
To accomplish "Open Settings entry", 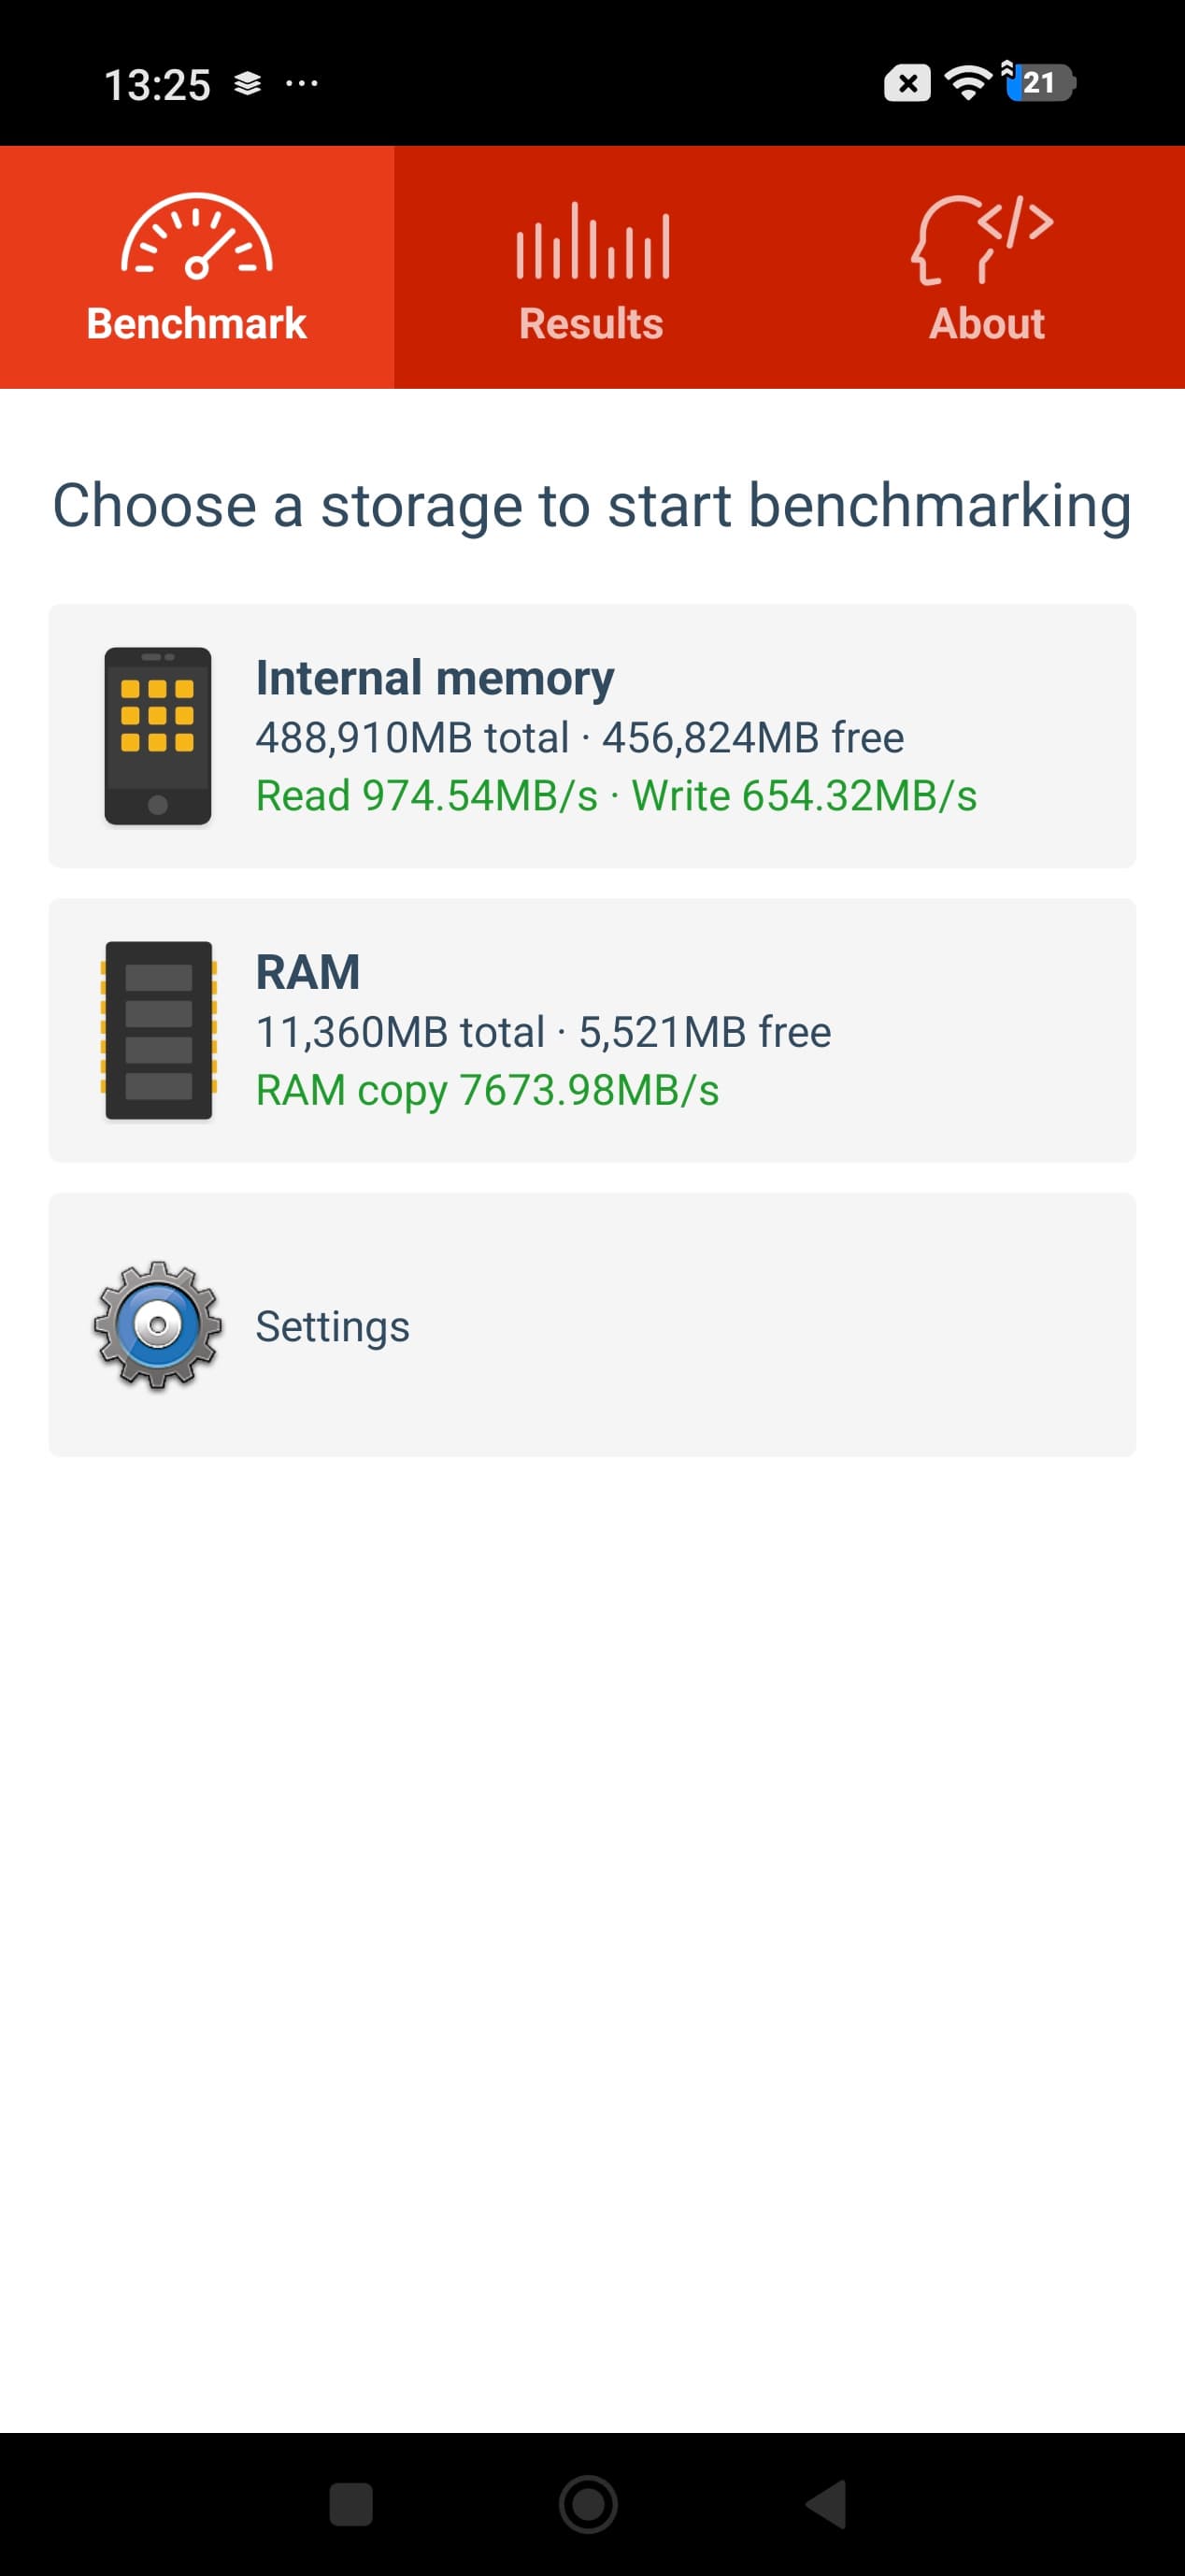I will [x=592, y=1325].
